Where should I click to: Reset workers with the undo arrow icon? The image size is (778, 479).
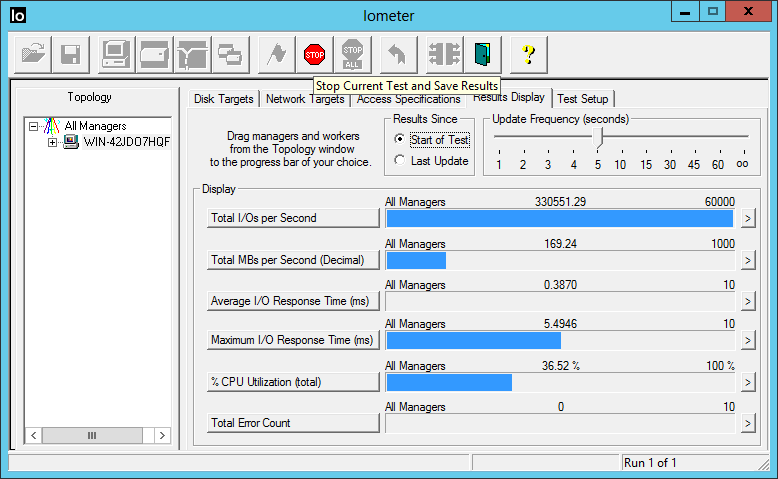[398, 55]
